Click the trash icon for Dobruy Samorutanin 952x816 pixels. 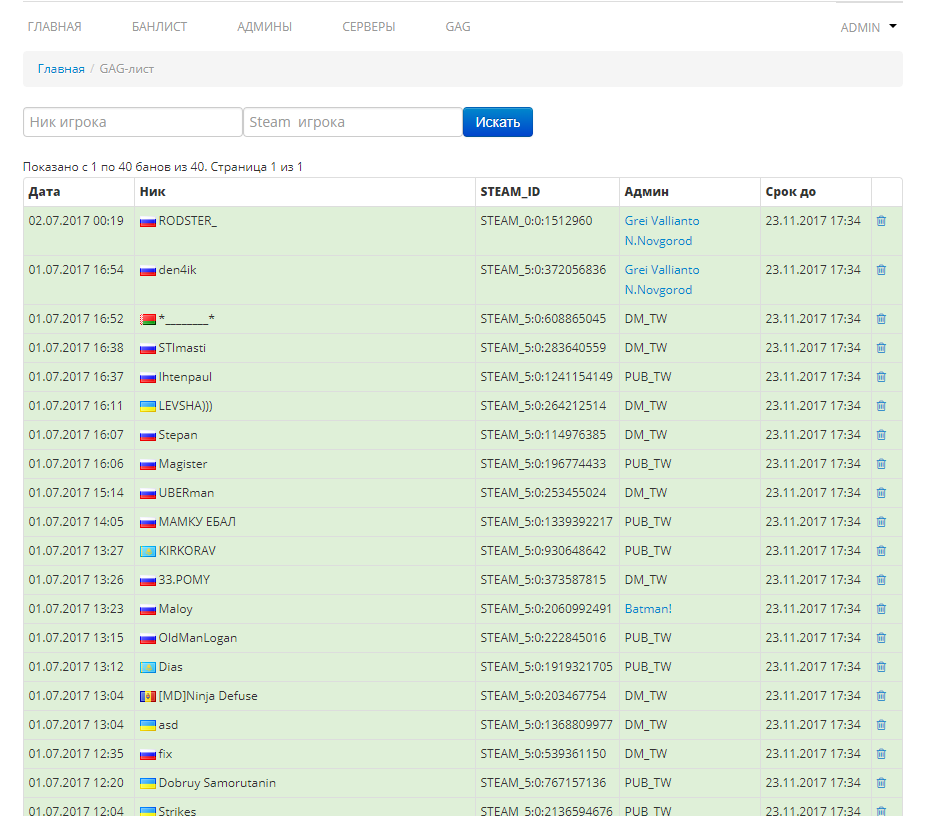tap(881, 783)
